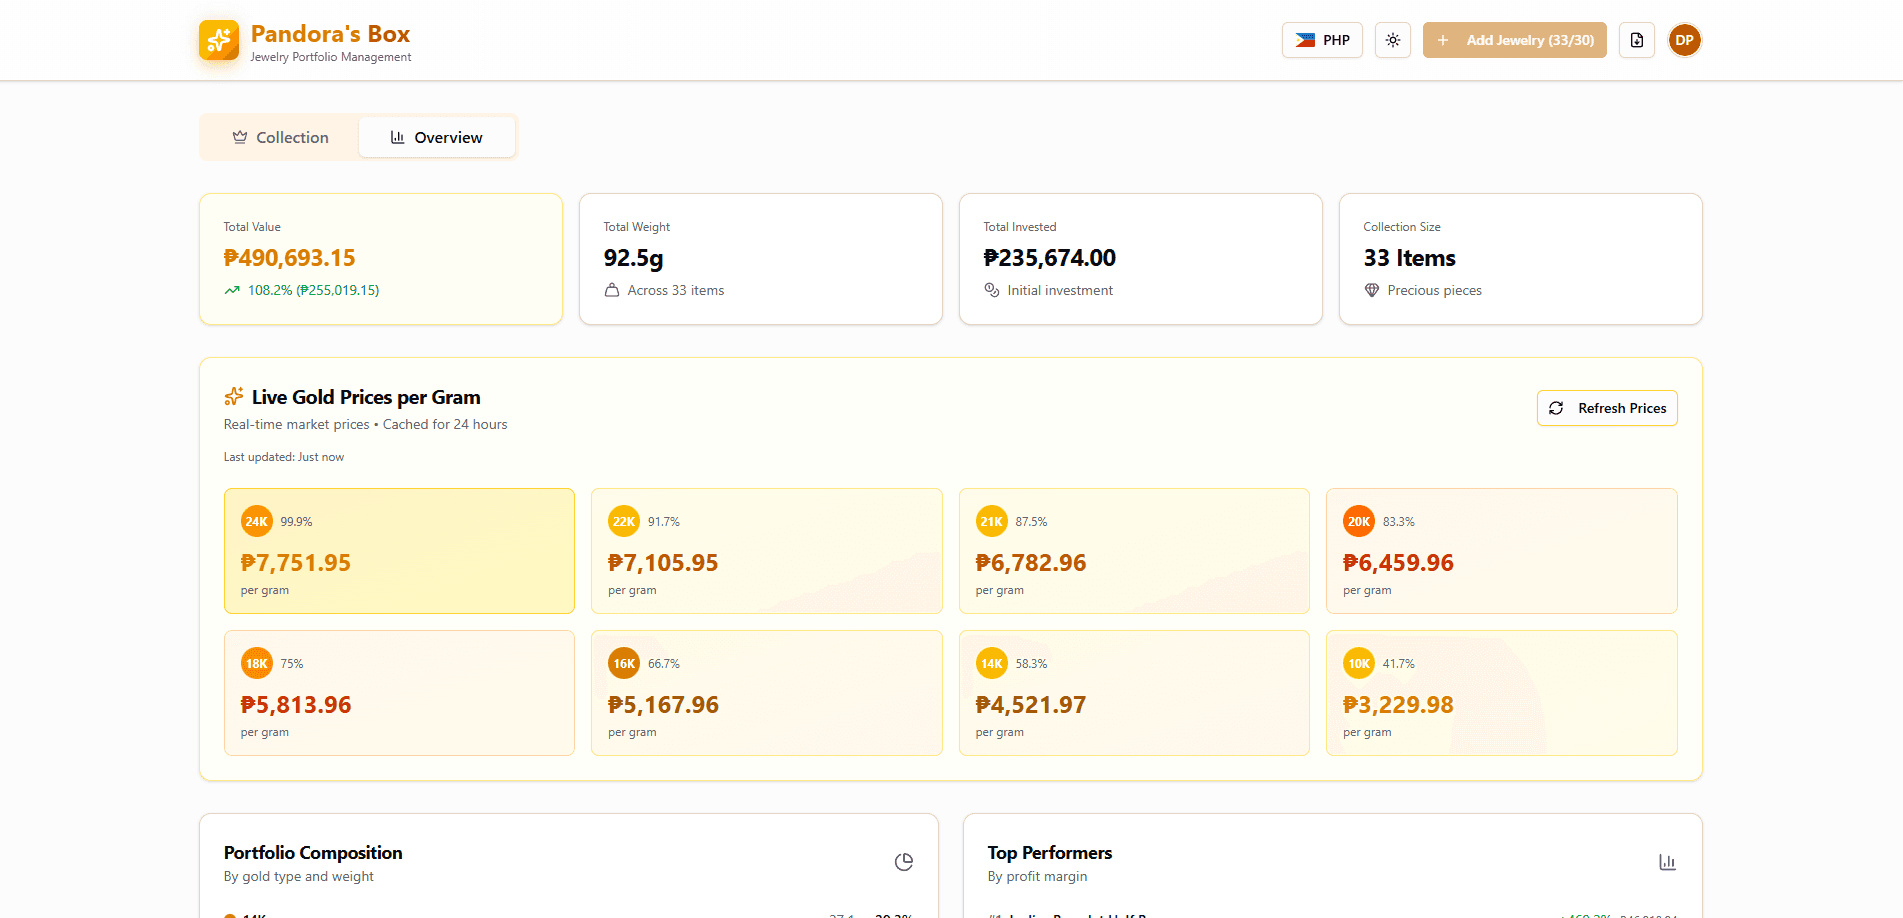Open the document export icon near the avatar
The height and width of the screenshot is (918, 1903).
click(1636, 40)
